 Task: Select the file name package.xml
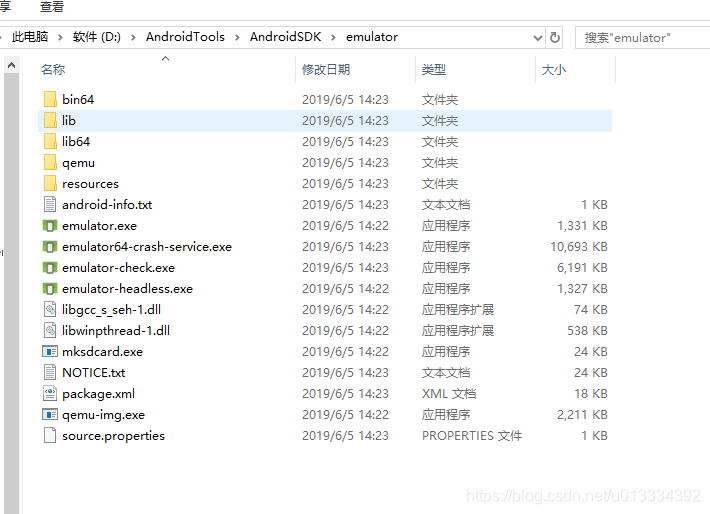pos(98,394)
